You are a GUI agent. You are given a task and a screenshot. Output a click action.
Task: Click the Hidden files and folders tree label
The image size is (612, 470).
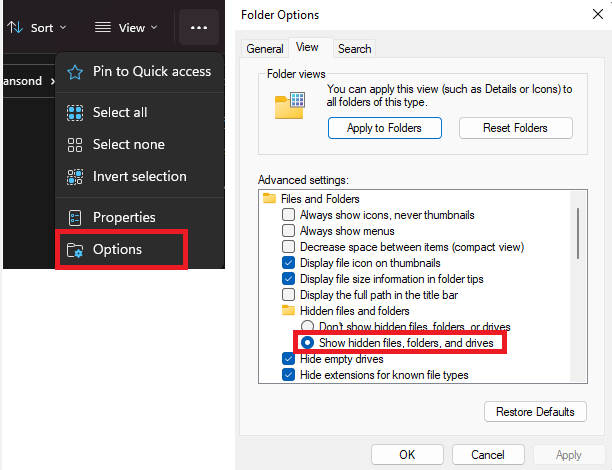[354, 311]
